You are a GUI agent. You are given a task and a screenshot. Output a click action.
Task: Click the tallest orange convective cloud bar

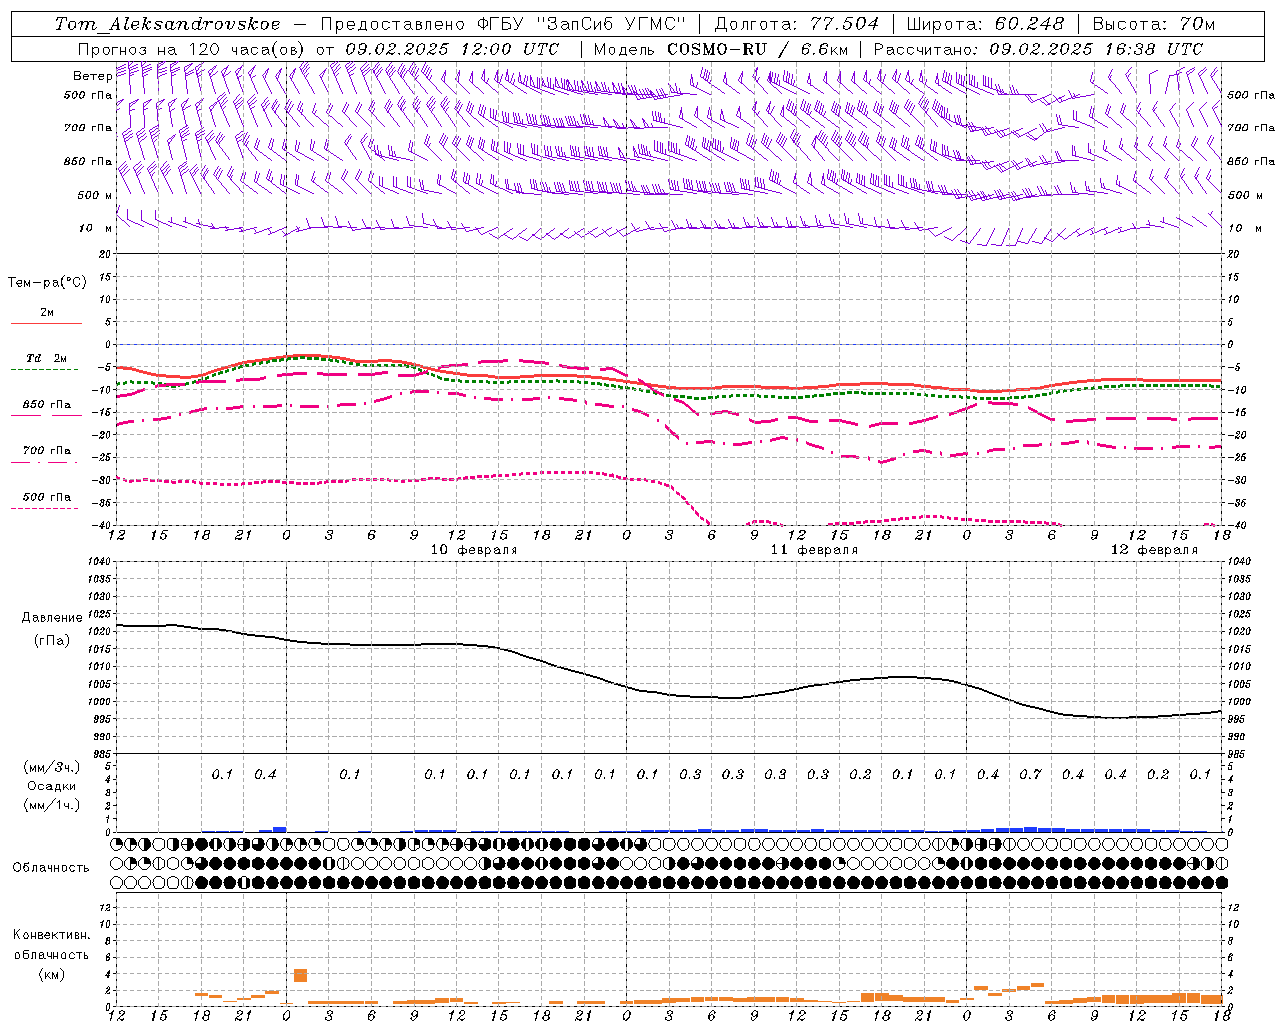[300, 976]
